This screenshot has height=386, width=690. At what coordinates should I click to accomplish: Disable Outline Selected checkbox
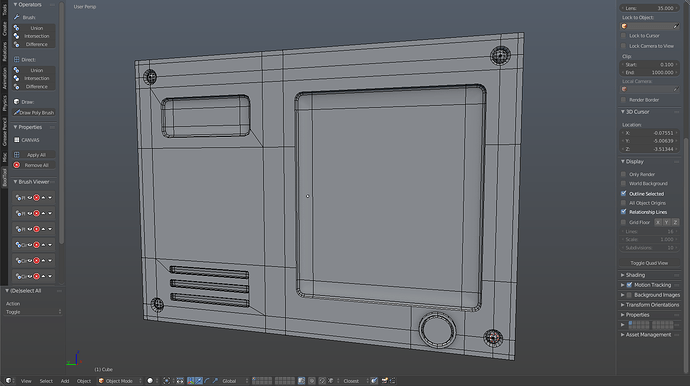pos(624,194)
